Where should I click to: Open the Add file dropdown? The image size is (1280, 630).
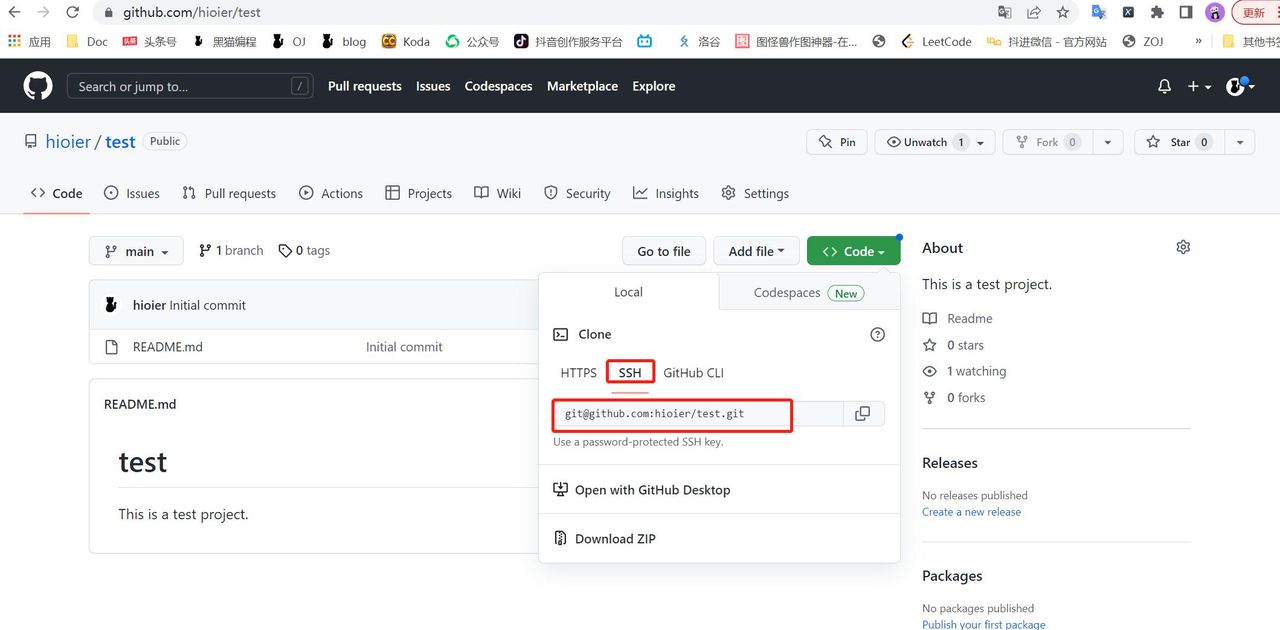click(756, 251)
